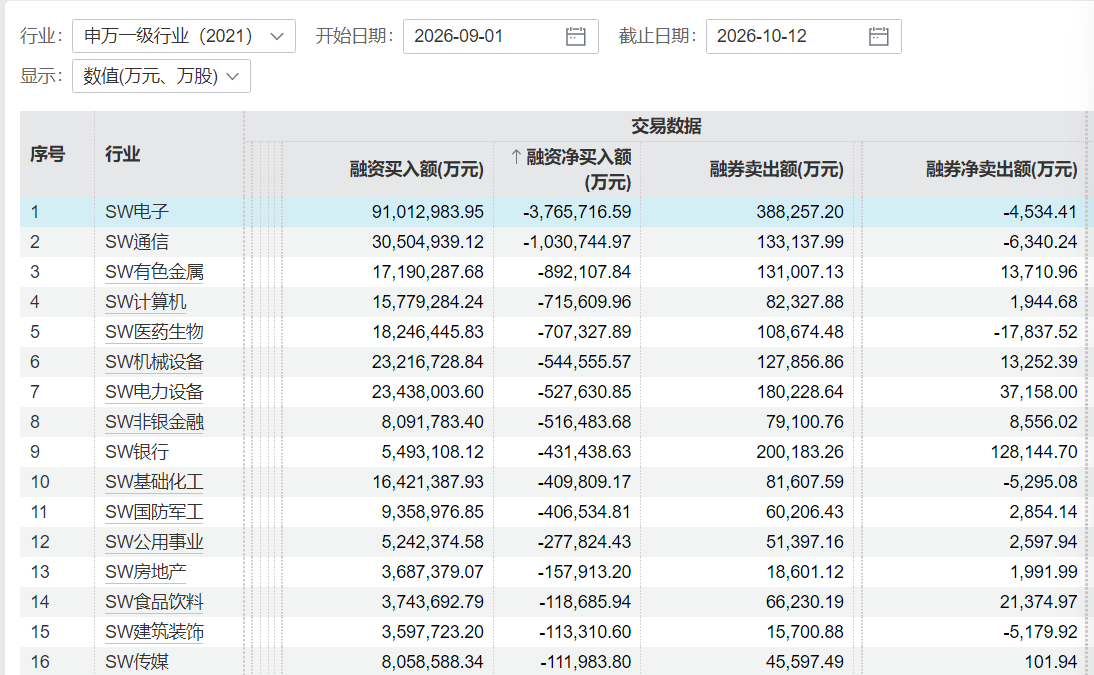The image size is (1094, 675).
Task: Open the SW建筑装饰 industry link
Action: pyautogui.click(x=154, y=632)
